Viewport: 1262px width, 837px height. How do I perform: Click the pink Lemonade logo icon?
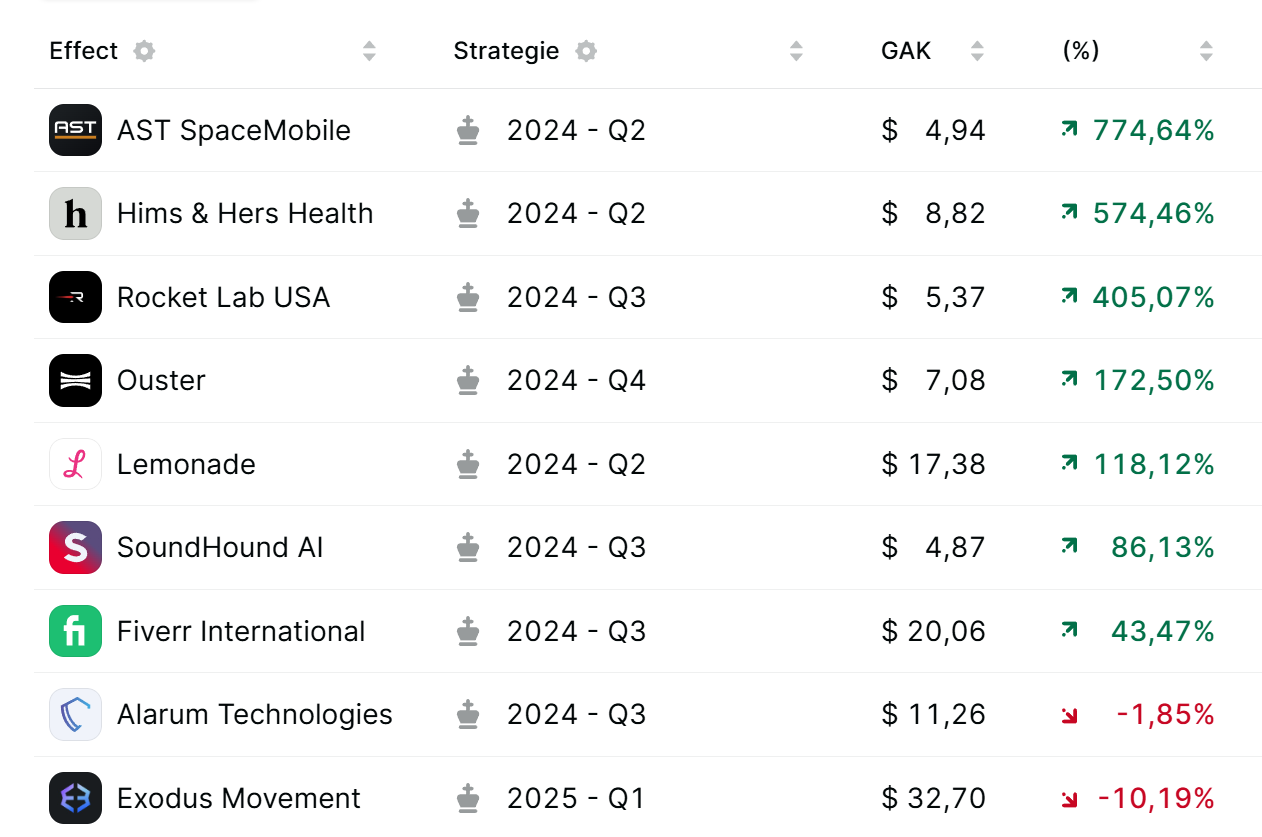[x=75, y=464]
